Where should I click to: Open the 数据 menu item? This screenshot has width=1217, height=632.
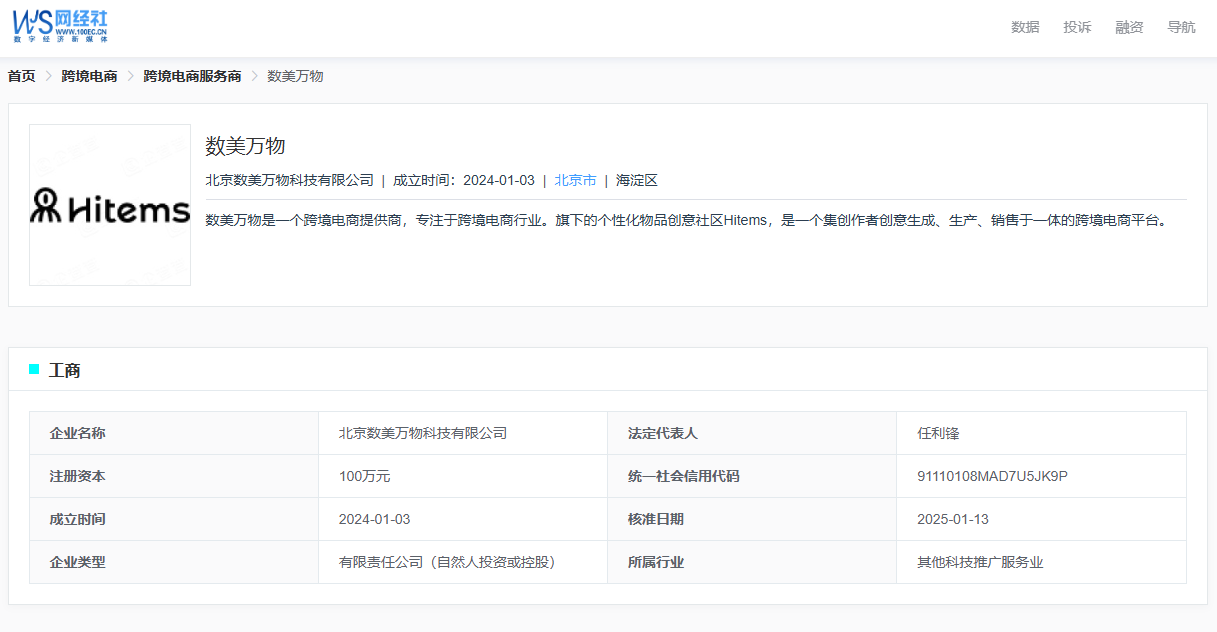pyautogui.click(x=1025, y=27)
